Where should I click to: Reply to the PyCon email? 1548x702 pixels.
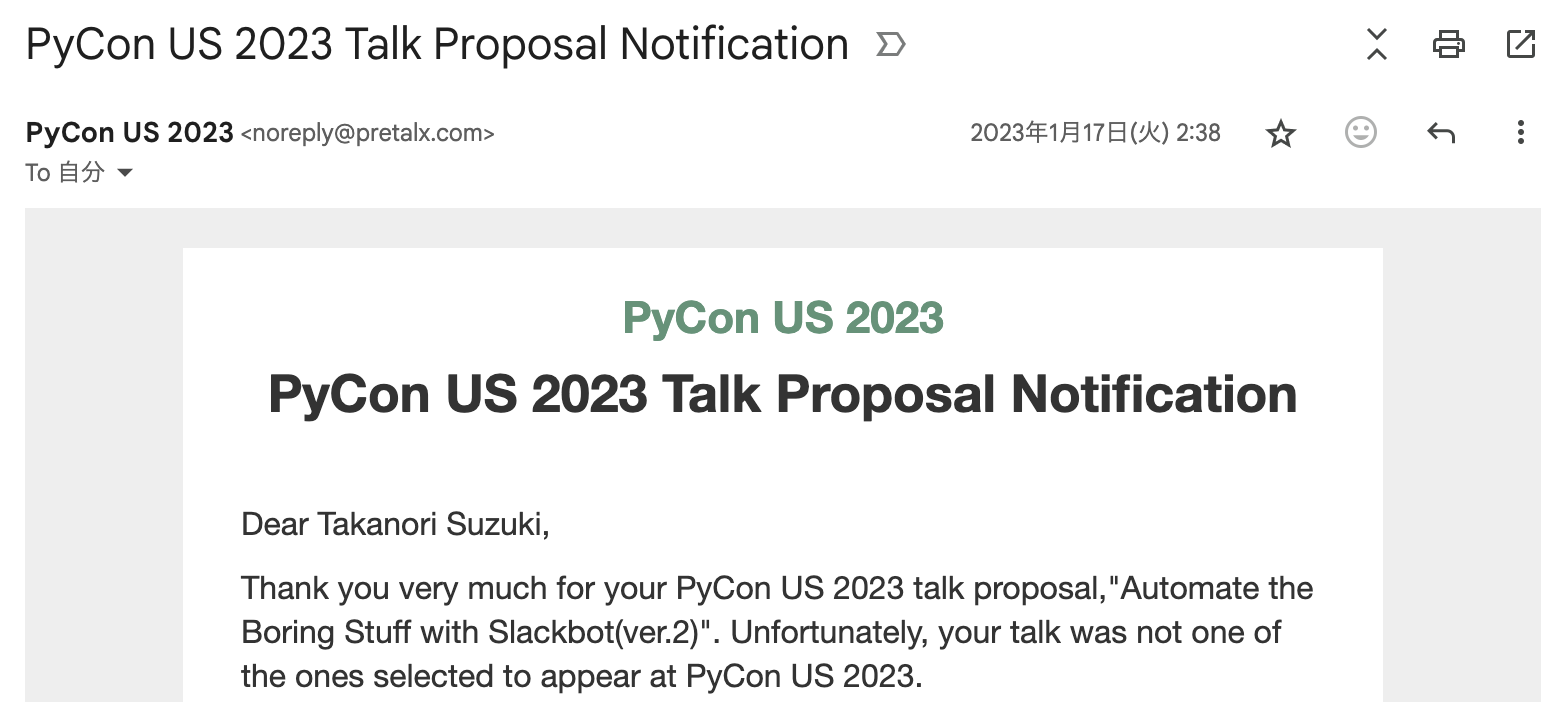click(1441, 133)
